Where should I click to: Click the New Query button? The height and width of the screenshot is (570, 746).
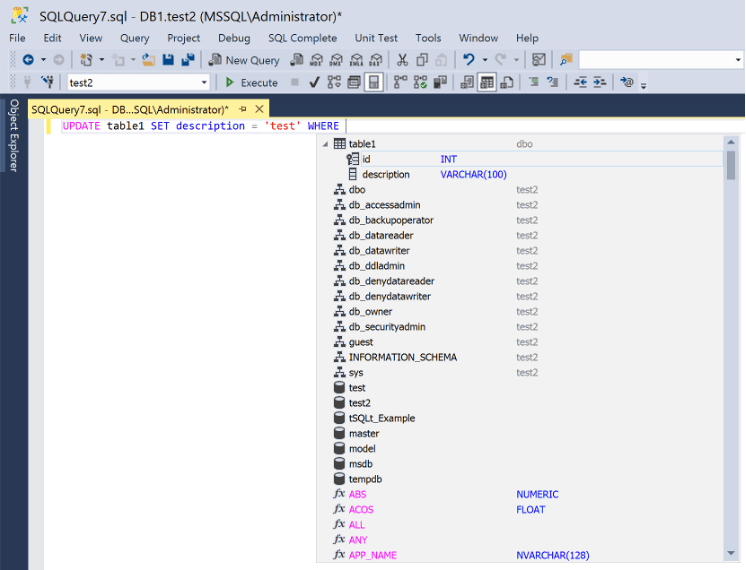(244, 60)
